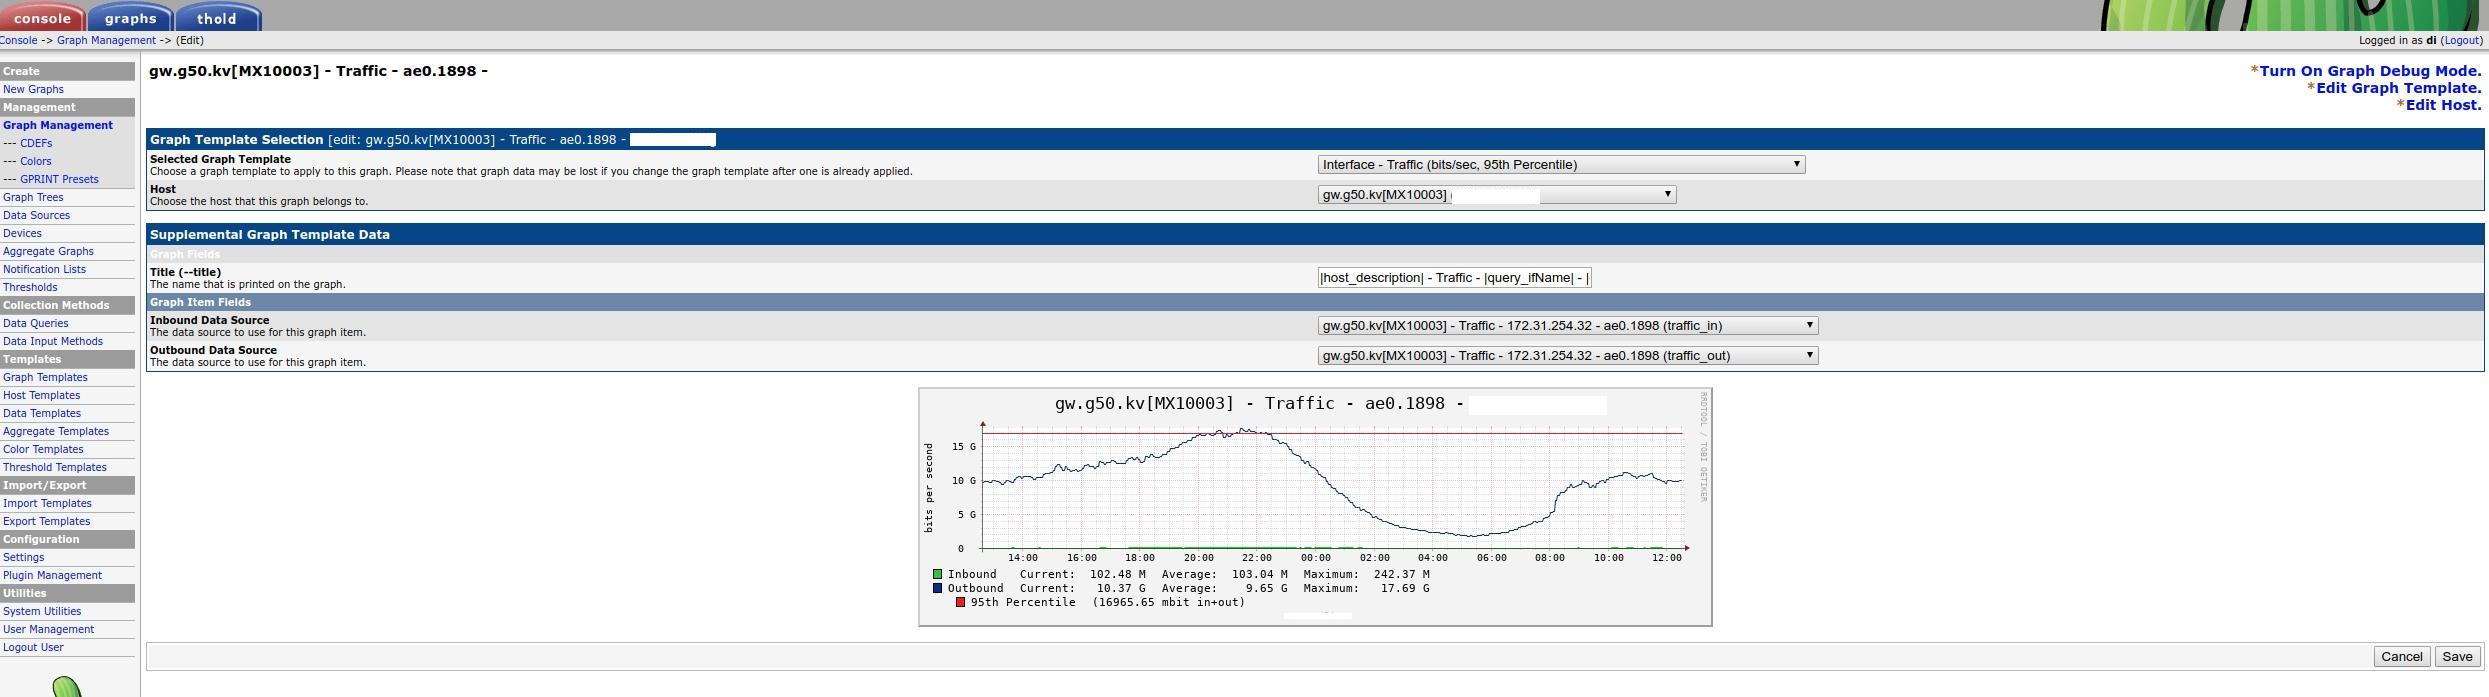The width and height of the screenshot is (2489, 697).
Task: Go to Graph Management breadcrumb link
Action: (106, 40)
